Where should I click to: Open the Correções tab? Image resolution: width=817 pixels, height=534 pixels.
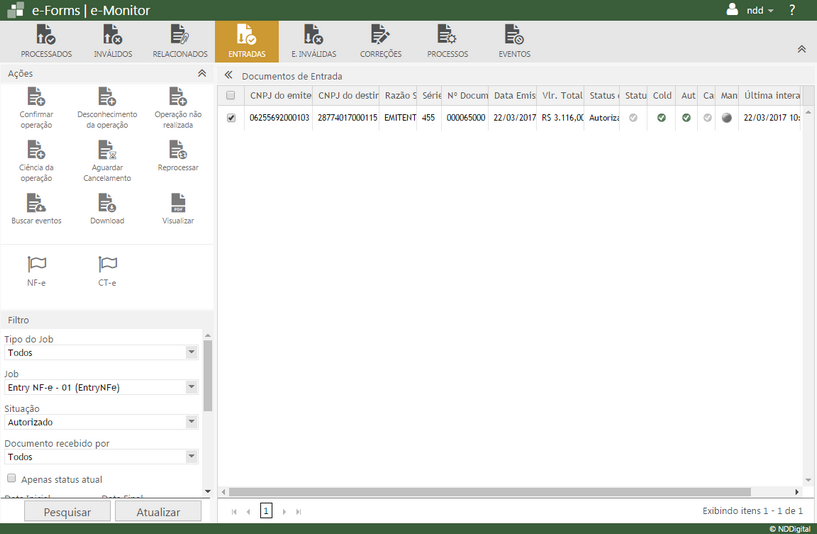coord(380,42)
